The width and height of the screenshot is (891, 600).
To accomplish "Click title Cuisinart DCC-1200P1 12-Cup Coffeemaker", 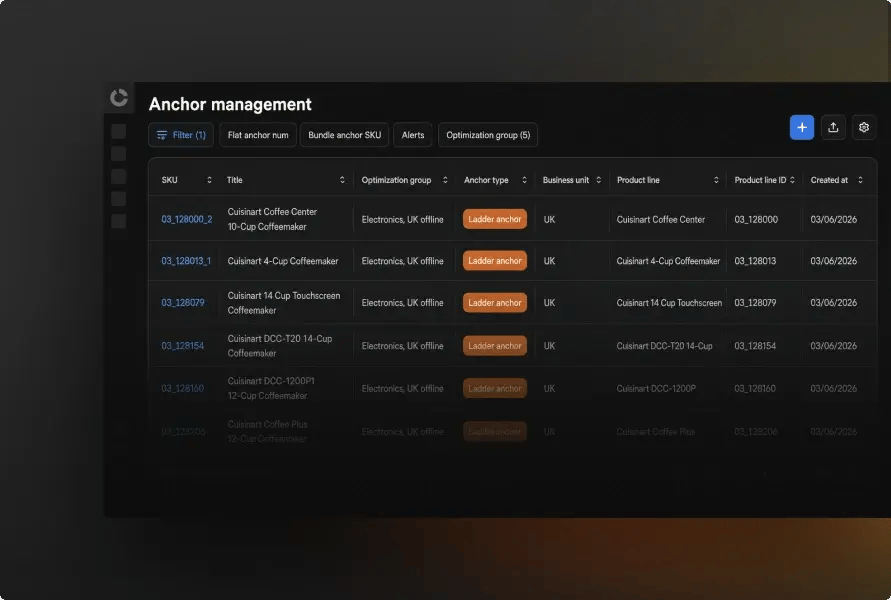I will (x=271, y=389).
